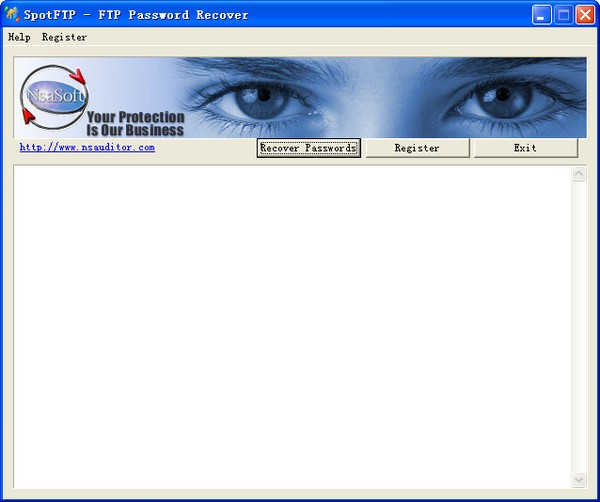
Task: Click the results pane scroll up arrow
Action: tap(579, 174)
